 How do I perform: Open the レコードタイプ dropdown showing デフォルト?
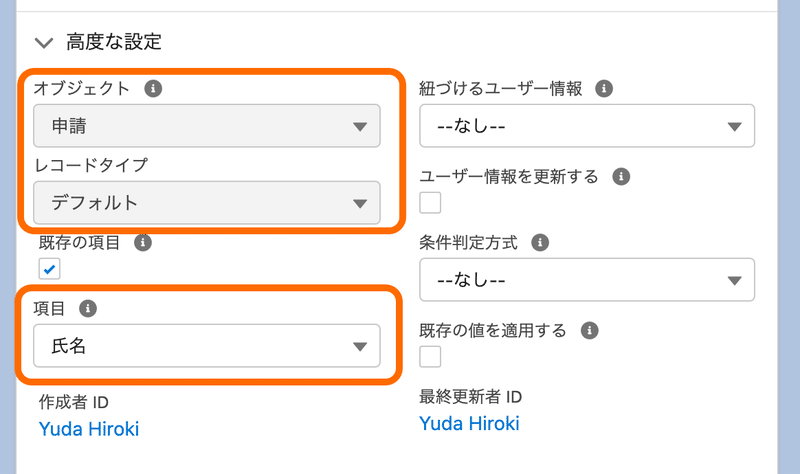(x=207, y=203)
